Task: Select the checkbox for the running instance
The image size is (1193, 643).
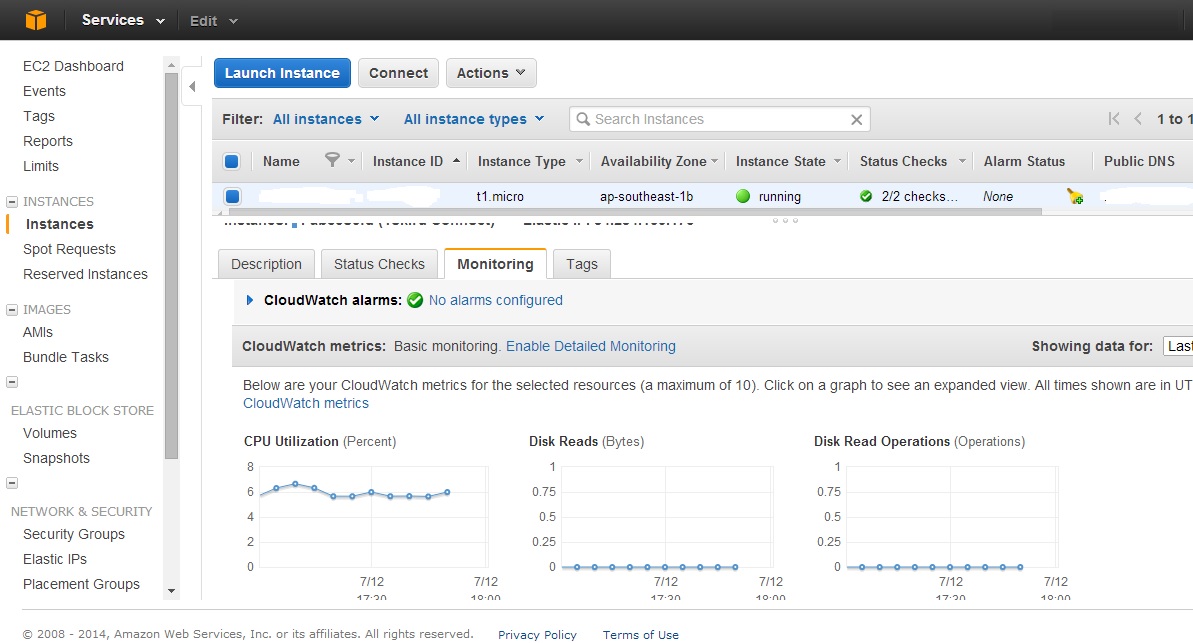Action: (x=232, y=196)
